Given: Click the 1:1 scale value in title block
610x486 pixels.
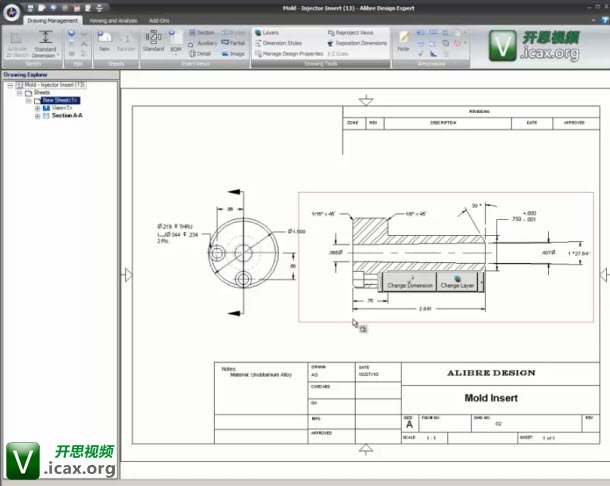Looking at the screenshot, I should pos(431,438).
